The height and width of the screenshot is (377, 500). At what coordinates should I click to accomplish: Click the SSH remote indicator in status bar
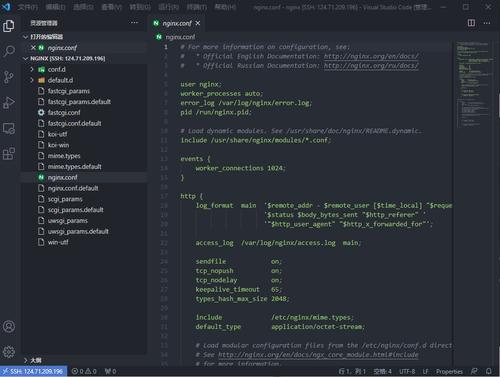point(33,371)
